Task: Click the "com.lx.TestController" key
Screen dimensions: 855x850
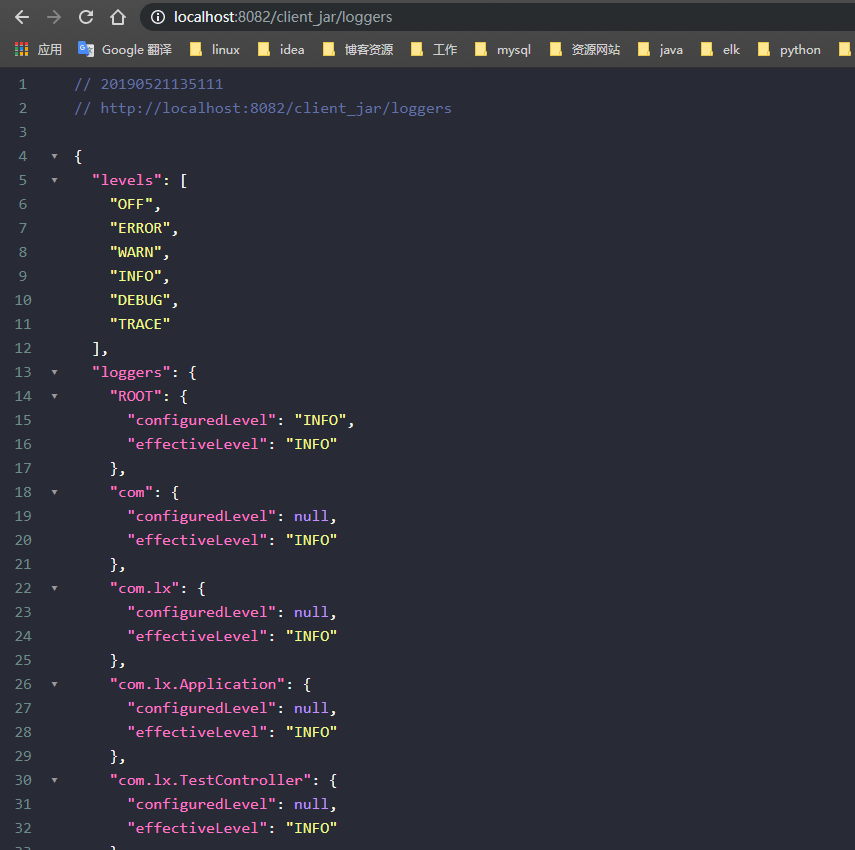Action: [210, 780]
